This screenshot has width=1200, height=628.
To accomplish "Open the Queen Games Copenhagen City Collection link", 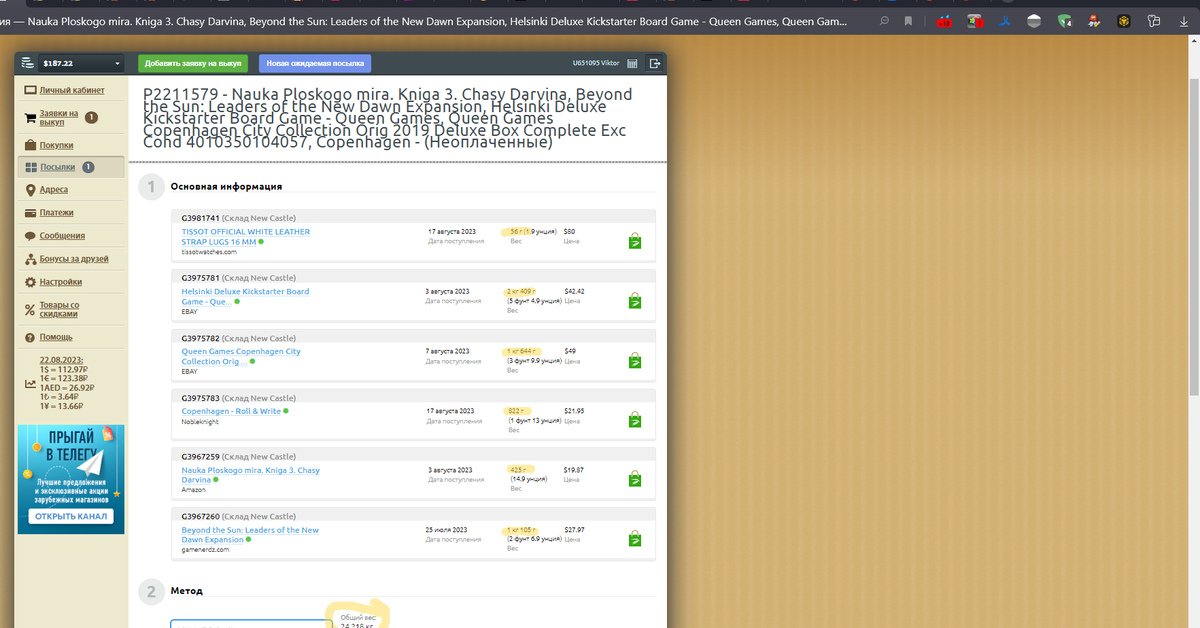I will 241,356.
